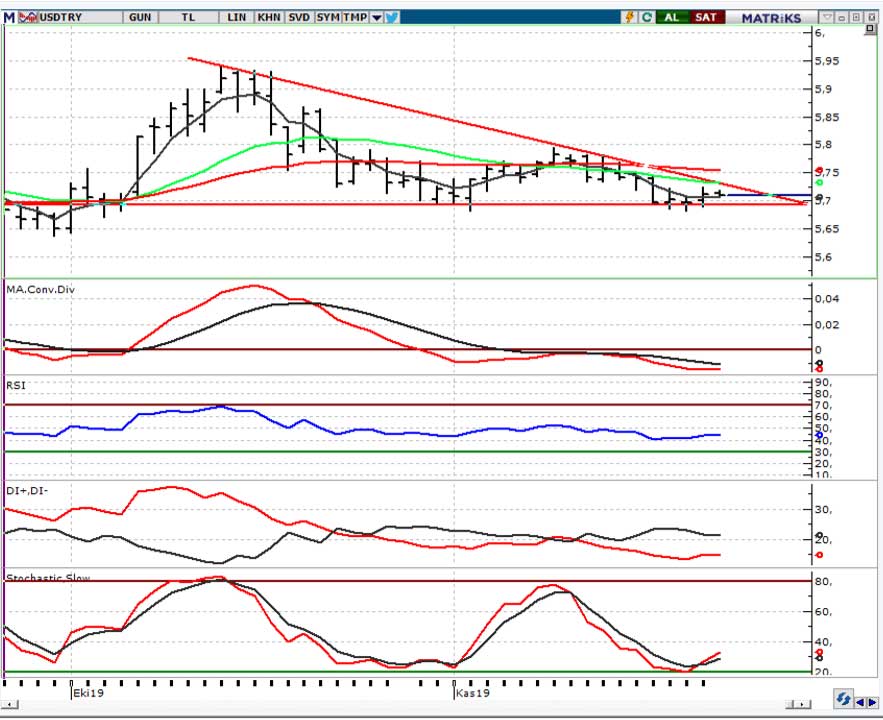Click the horizontal scrollbar right arrow
This screenshot has width=883, height=720.
(804, 704)
